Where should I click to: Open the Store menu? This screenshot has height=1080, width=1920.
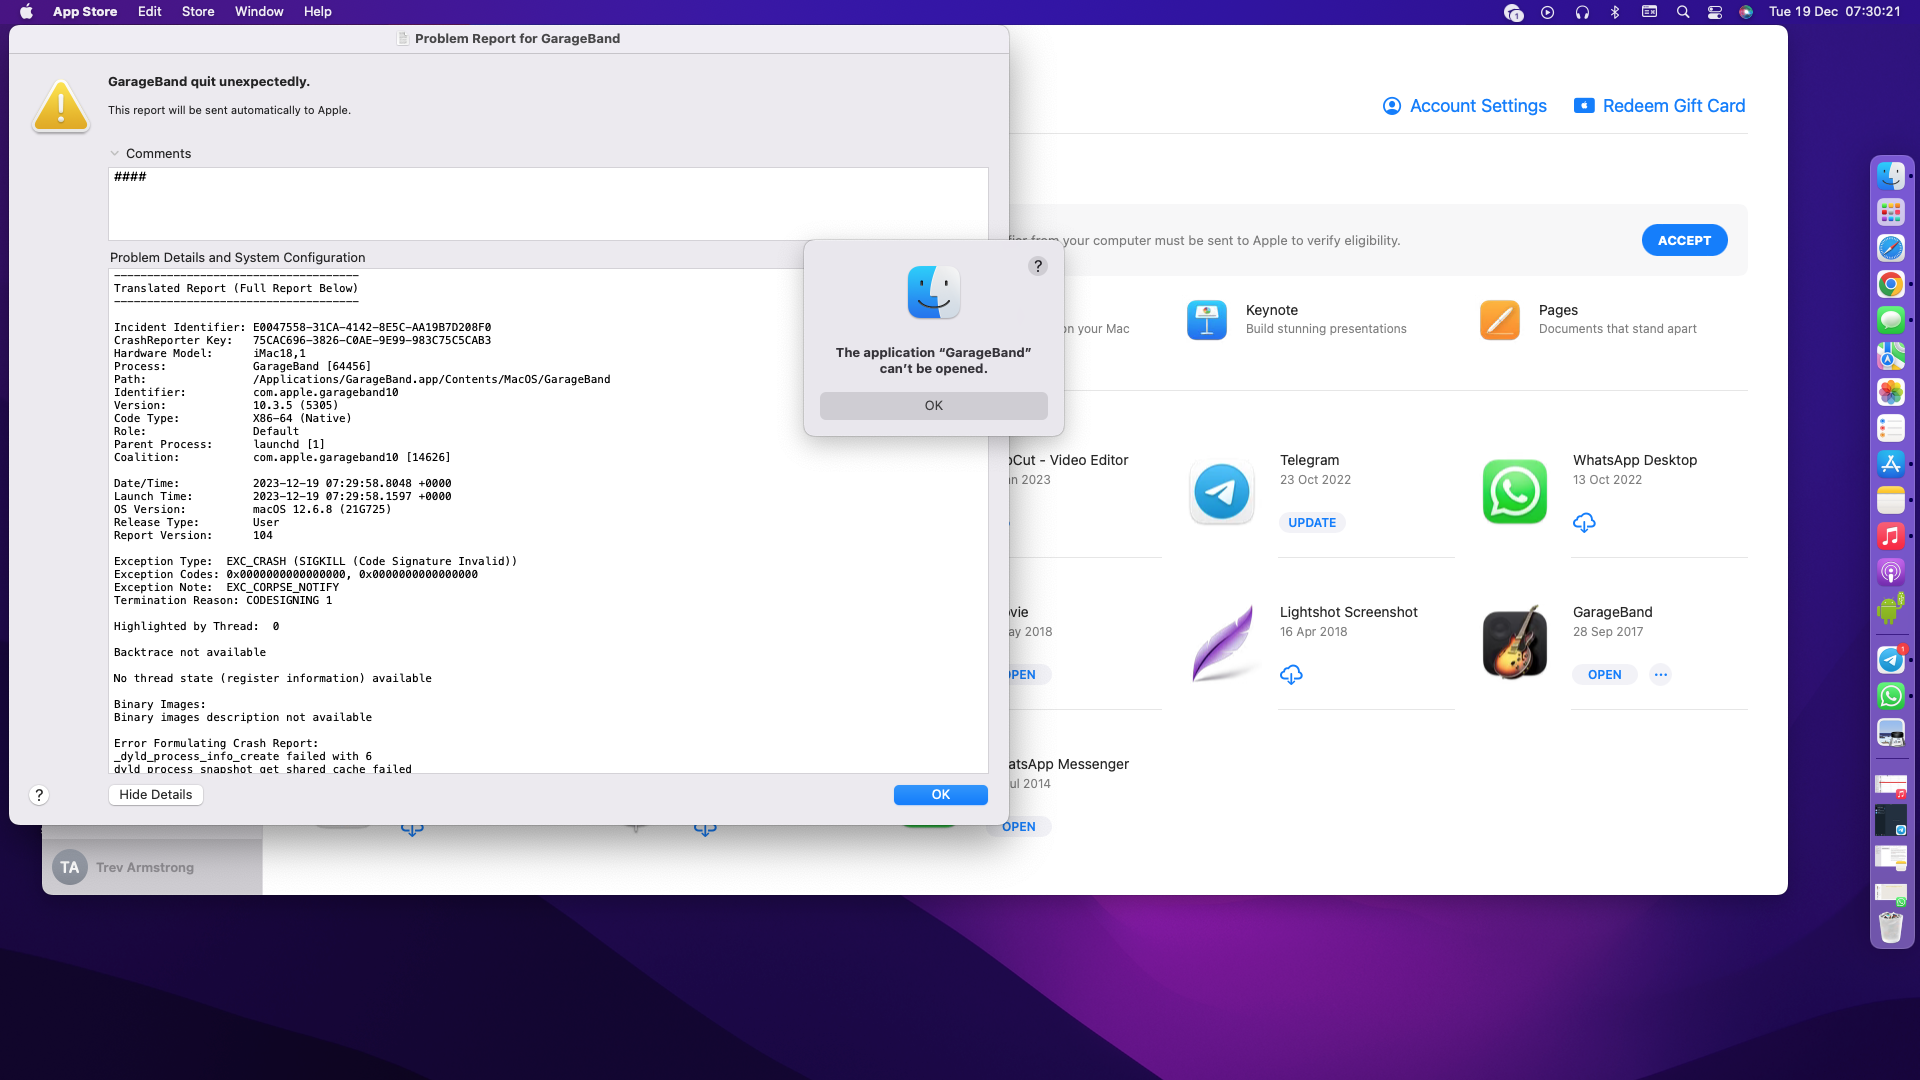tap(197, 12)
